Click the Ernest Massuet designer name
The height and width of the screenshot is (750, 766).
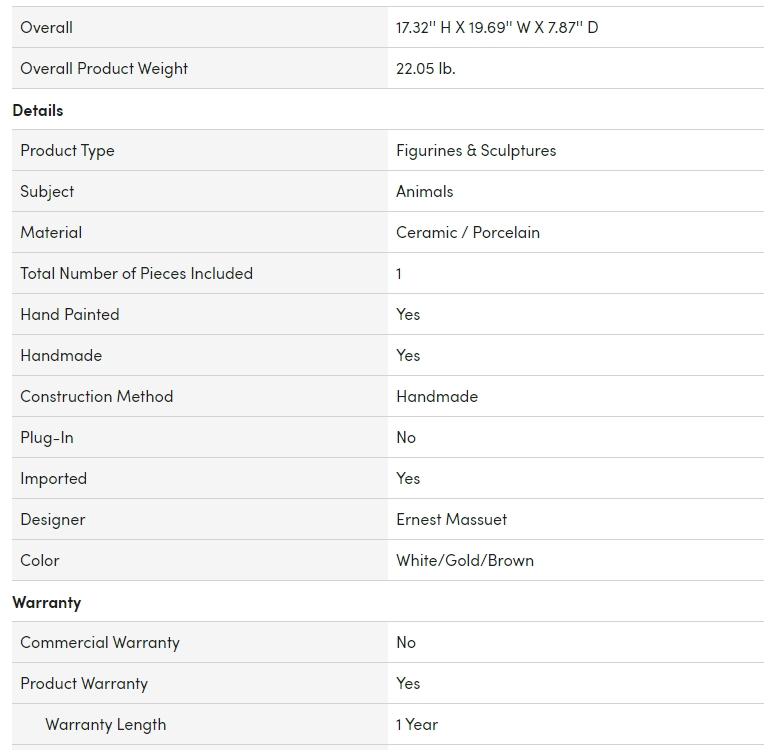coord(451,519)
